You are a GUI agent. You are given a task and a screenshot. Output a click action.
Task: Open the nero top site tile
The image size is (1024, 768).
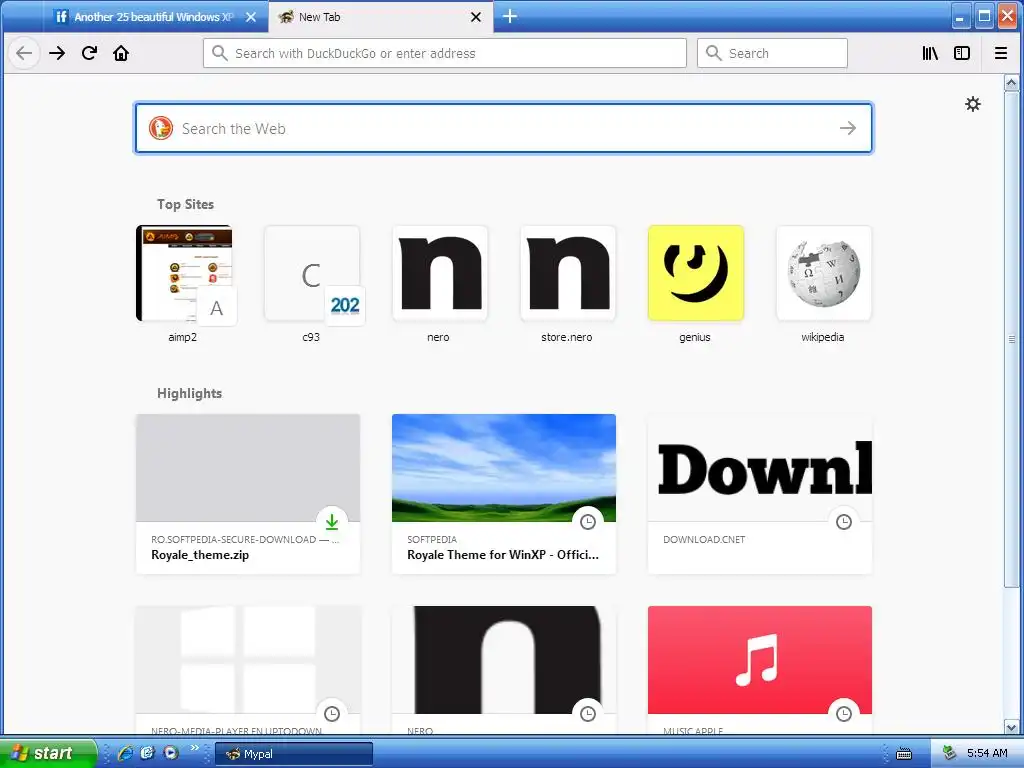coord(440,284)
